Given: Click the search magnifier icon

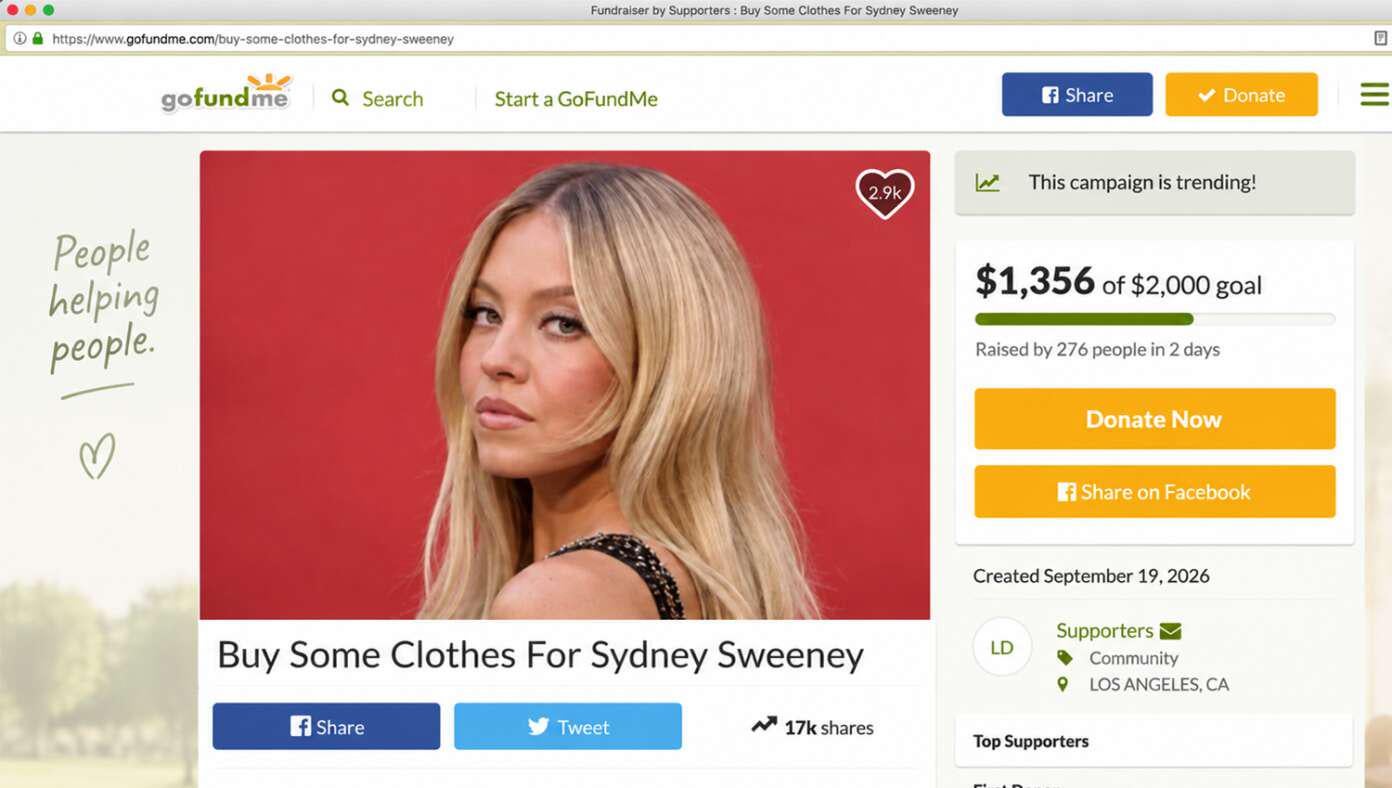Looking at the screenshot, I should pos(341,98).
